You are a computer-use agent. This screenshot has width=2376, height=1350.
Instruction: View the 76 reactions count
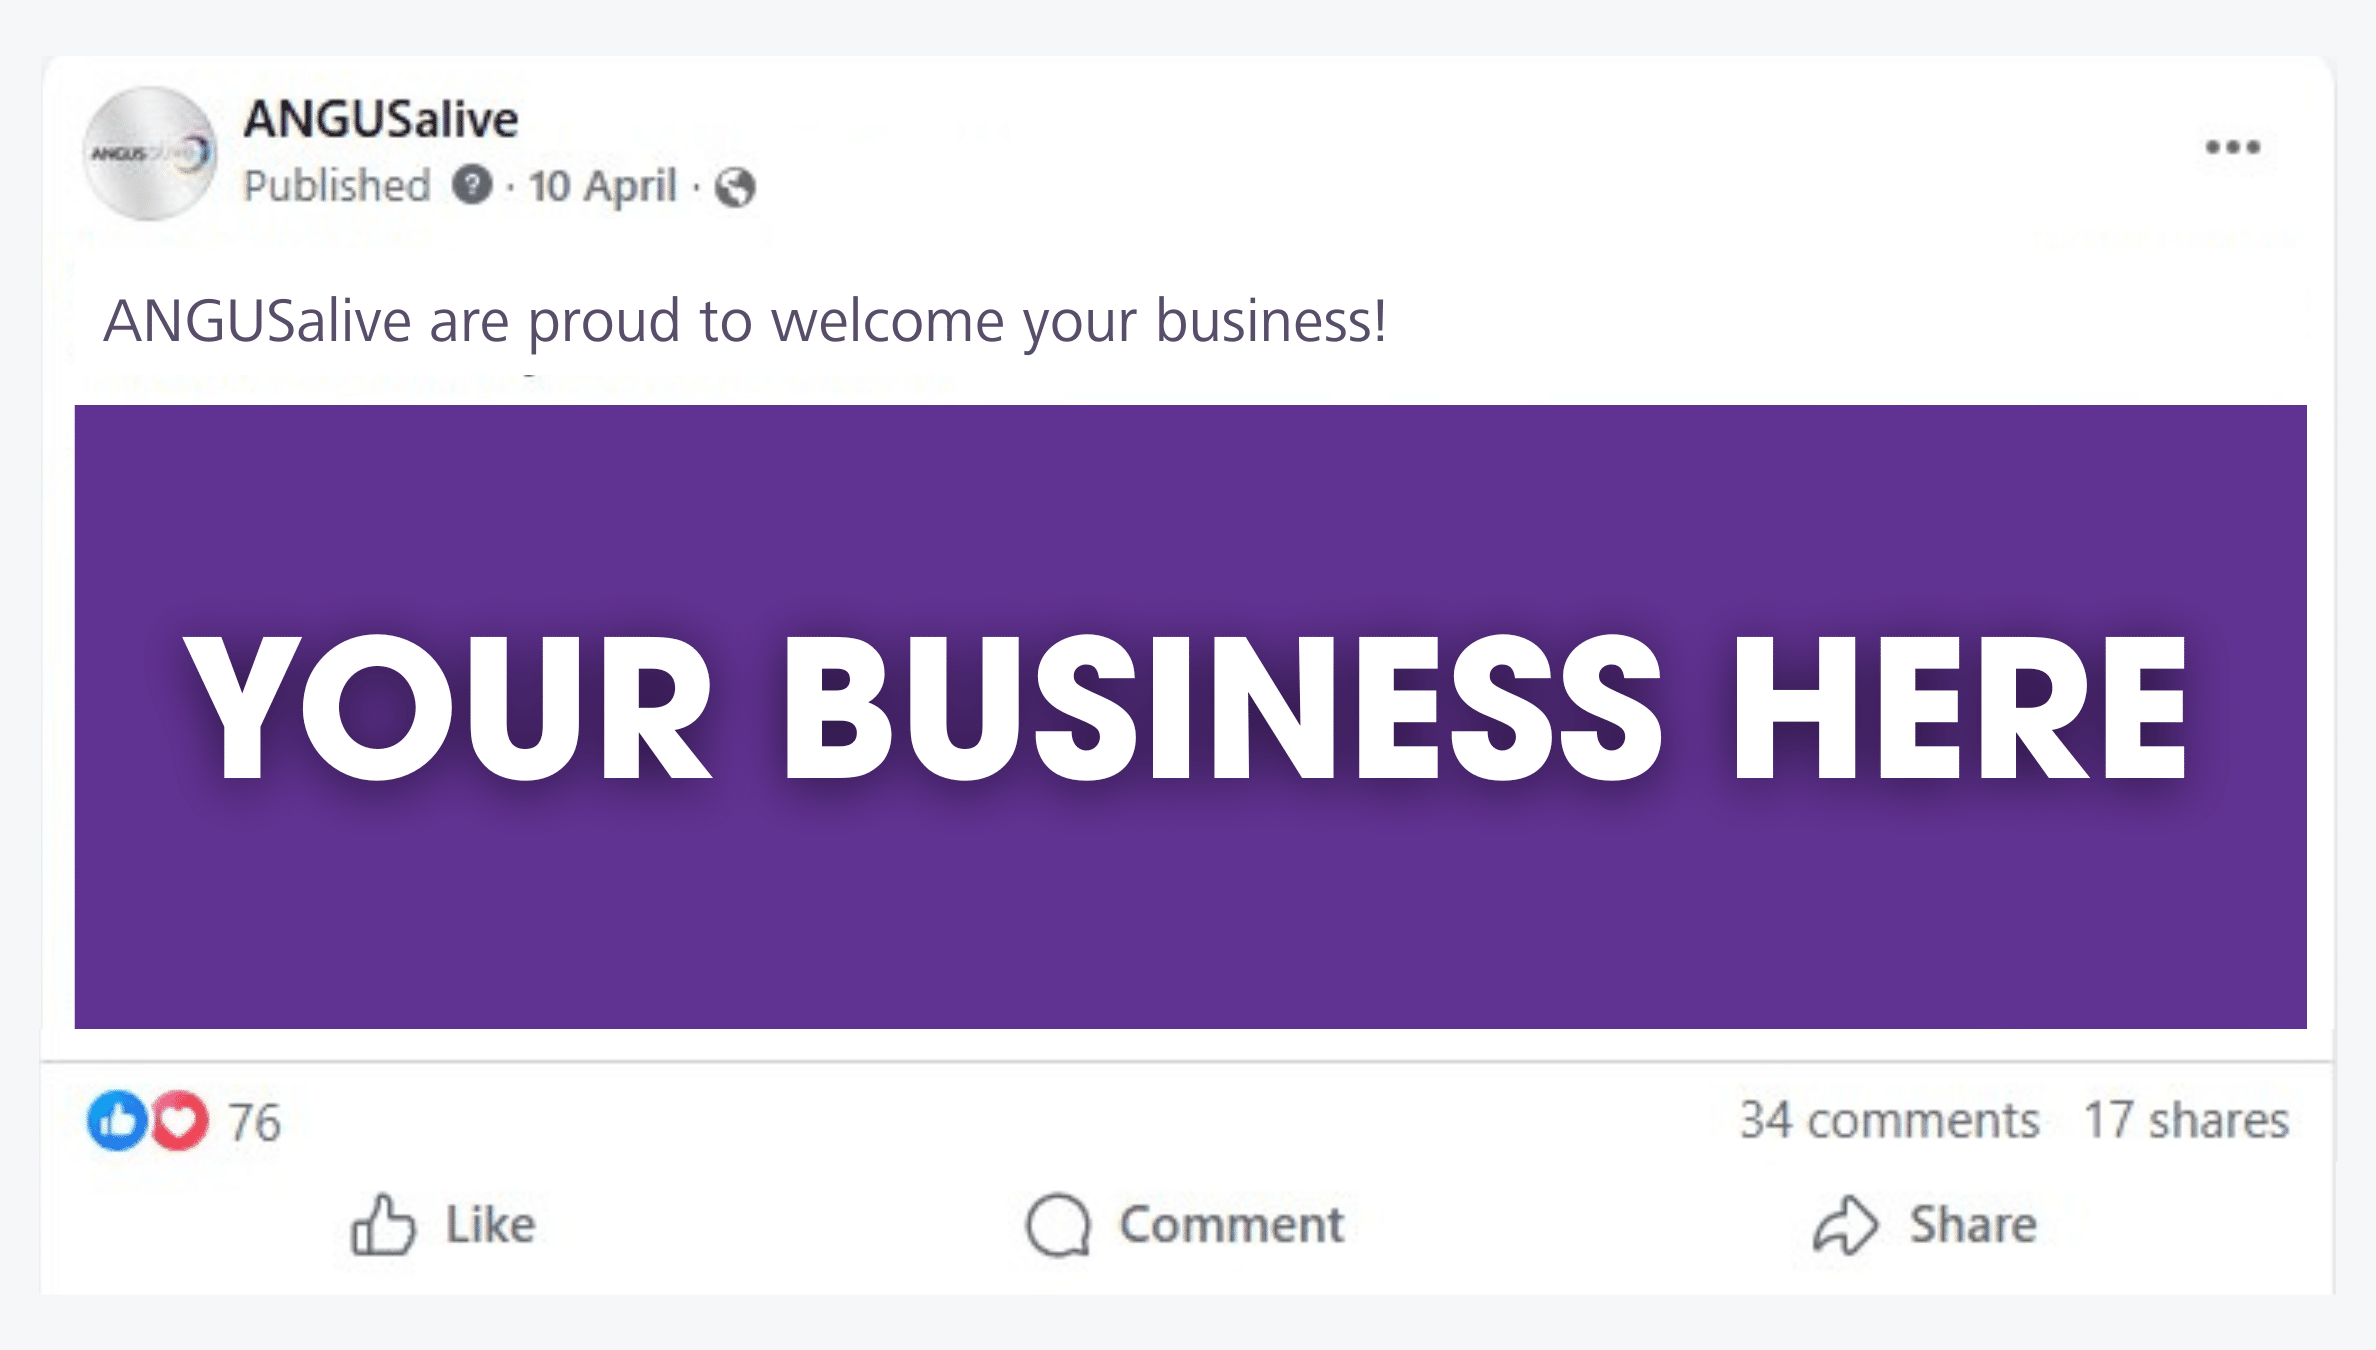[254, 1122]
